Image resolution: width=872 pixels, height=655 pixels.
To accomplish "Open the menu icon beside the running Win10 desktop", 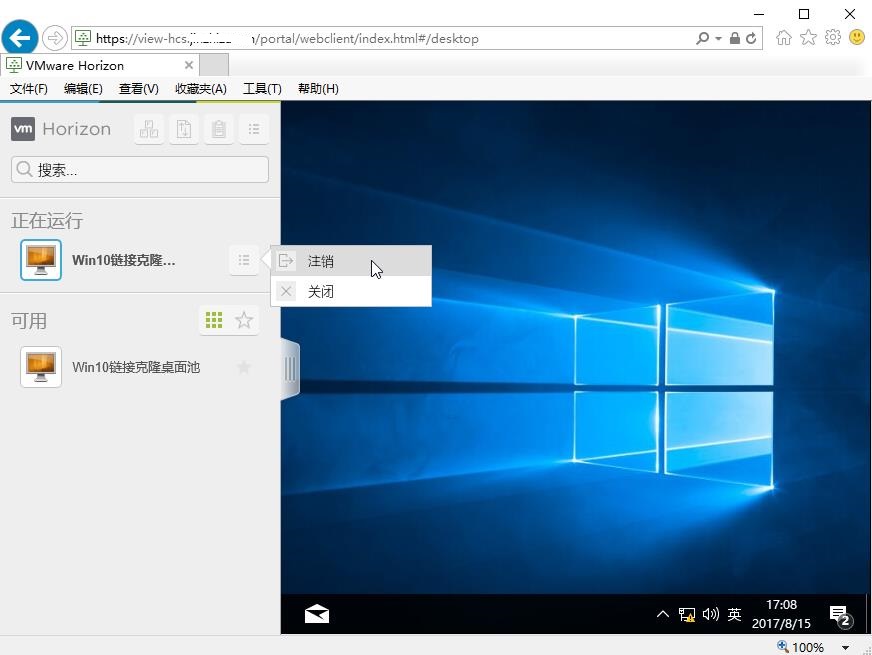I will pyautogui.click(x=244, y=260).
